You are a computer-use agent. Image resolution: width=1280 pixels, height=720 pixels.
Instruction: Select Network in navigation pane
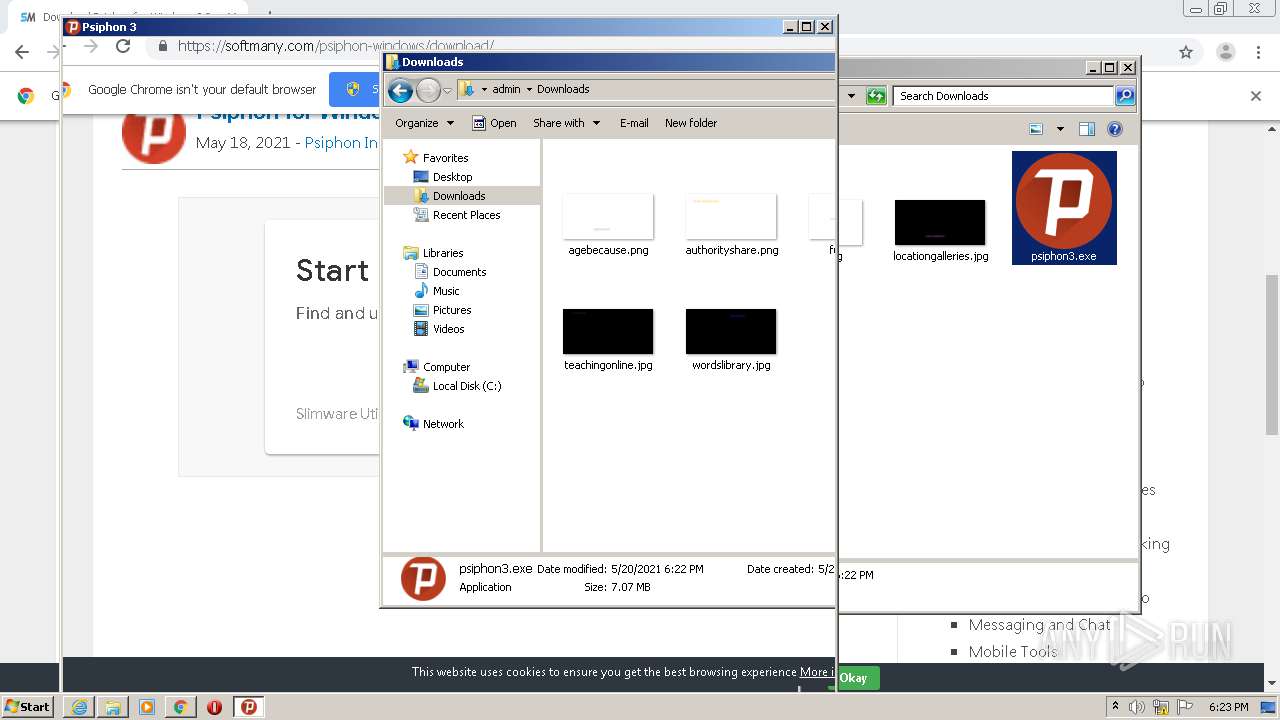(x=443, y=424)
